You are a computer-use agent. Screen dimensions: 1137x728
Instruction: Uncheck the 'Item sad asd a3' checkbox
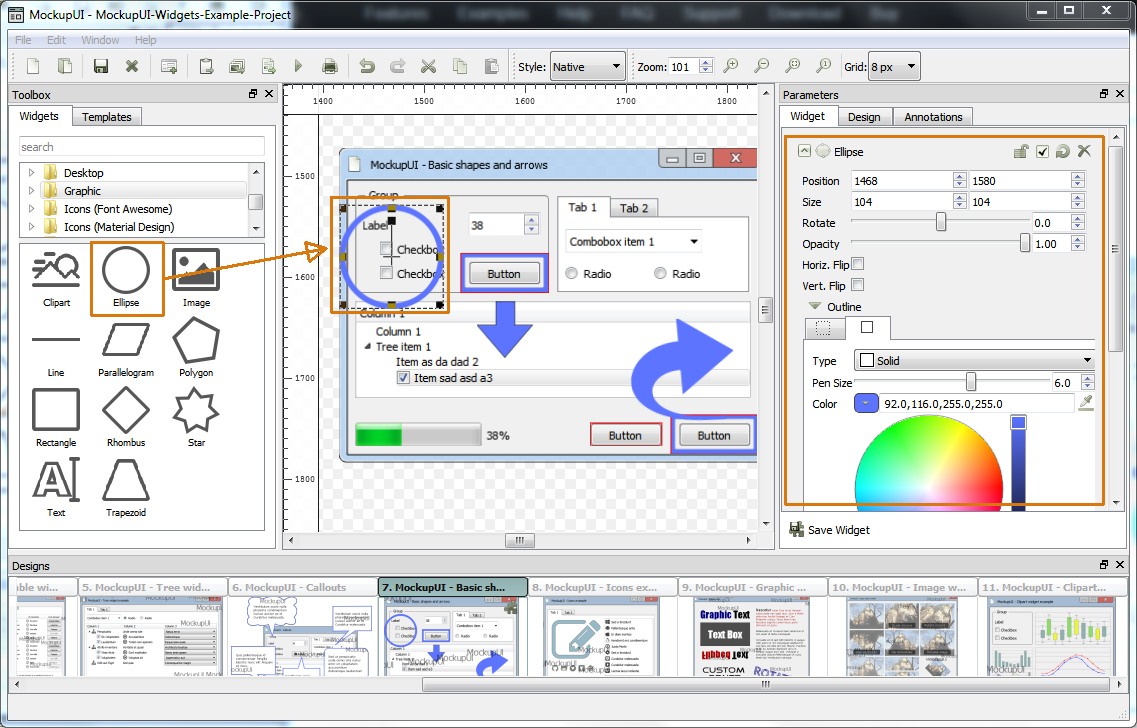pyautogui.click(x=404, y=378)
